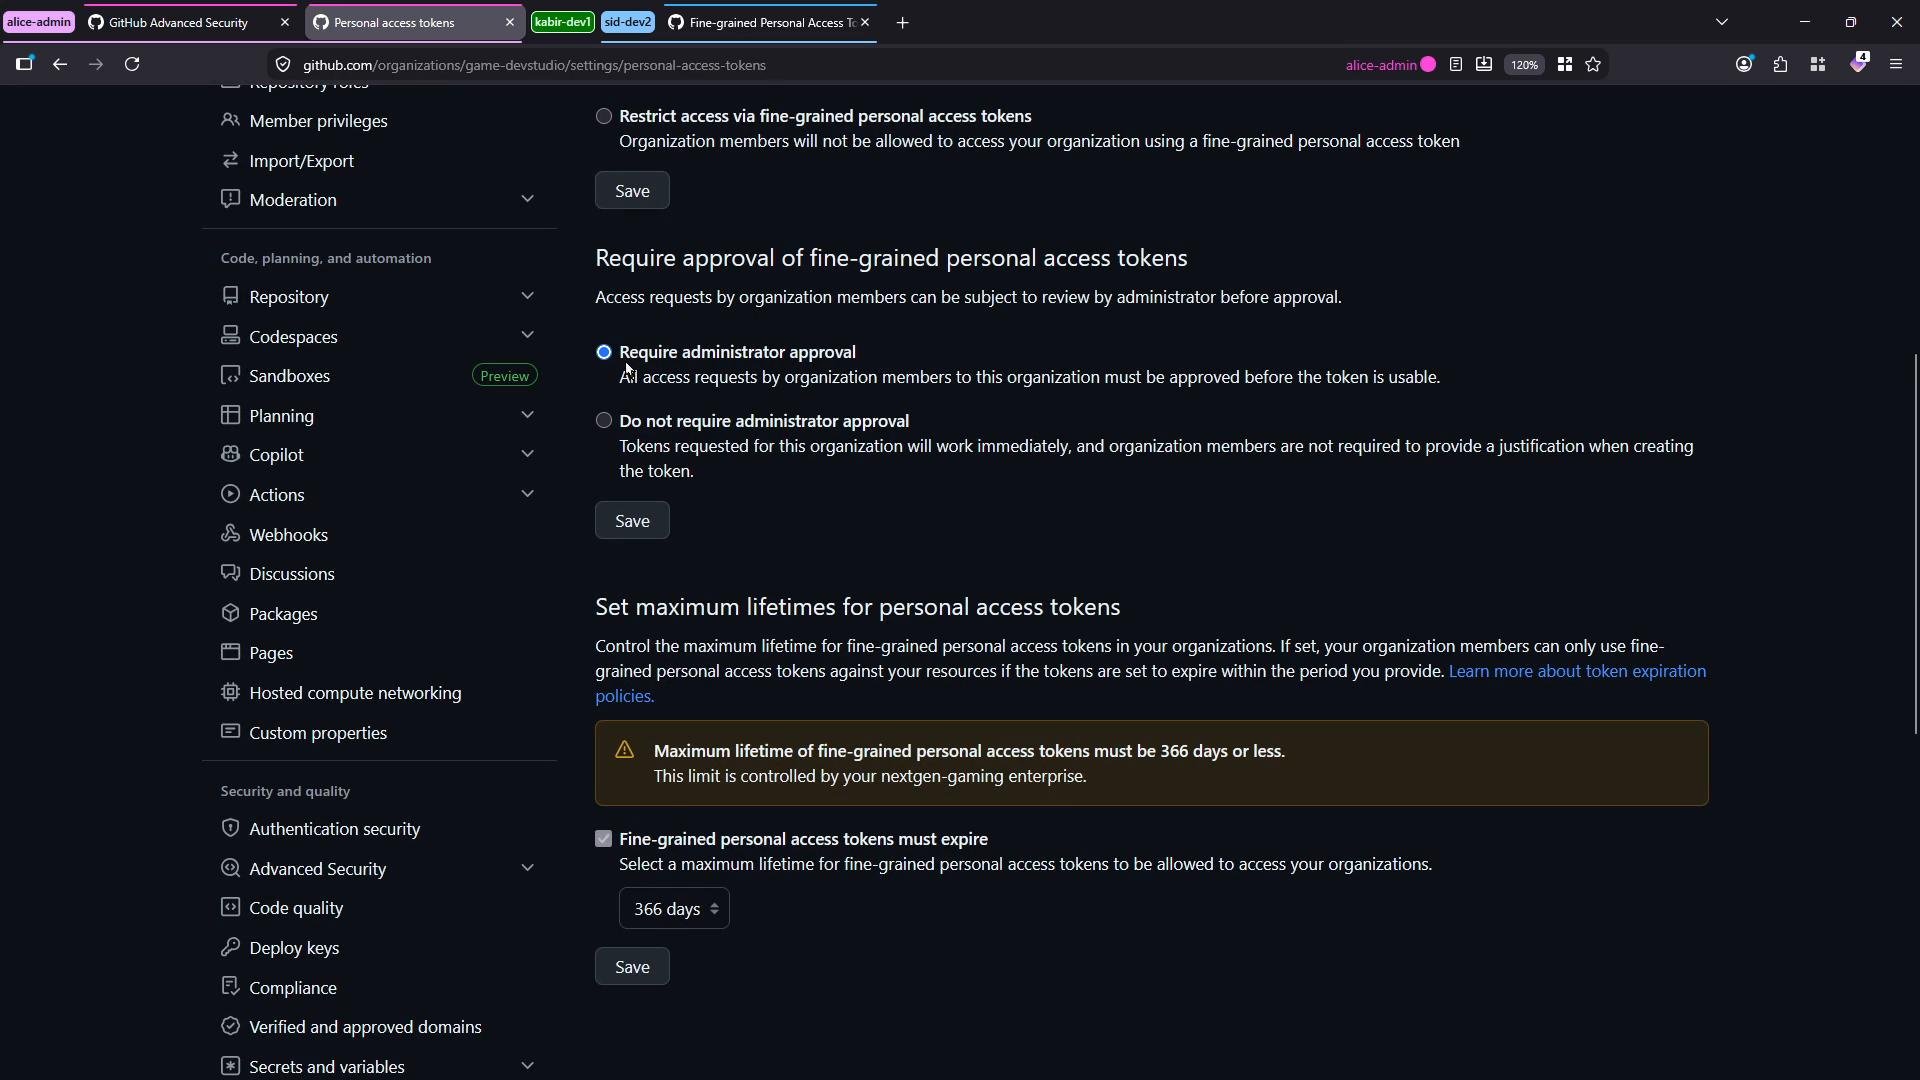Click the browser back arrow
The image size is (1920, 1080).
click(x=60, y=65)
